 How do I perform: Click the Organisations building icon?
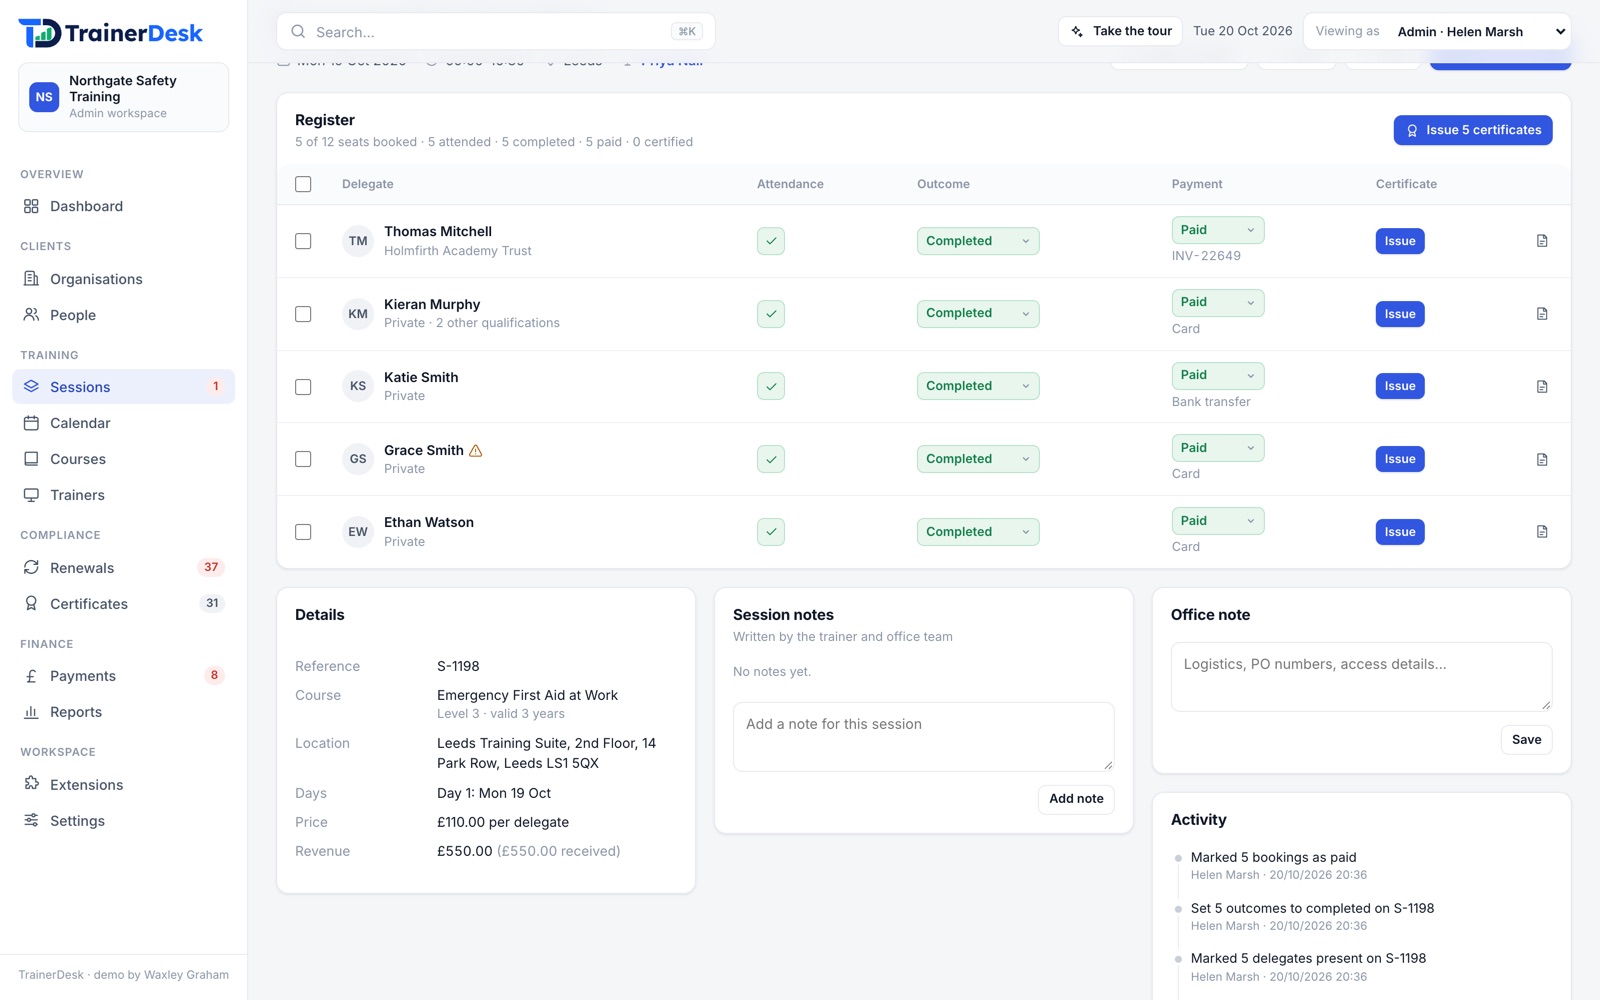31,279
